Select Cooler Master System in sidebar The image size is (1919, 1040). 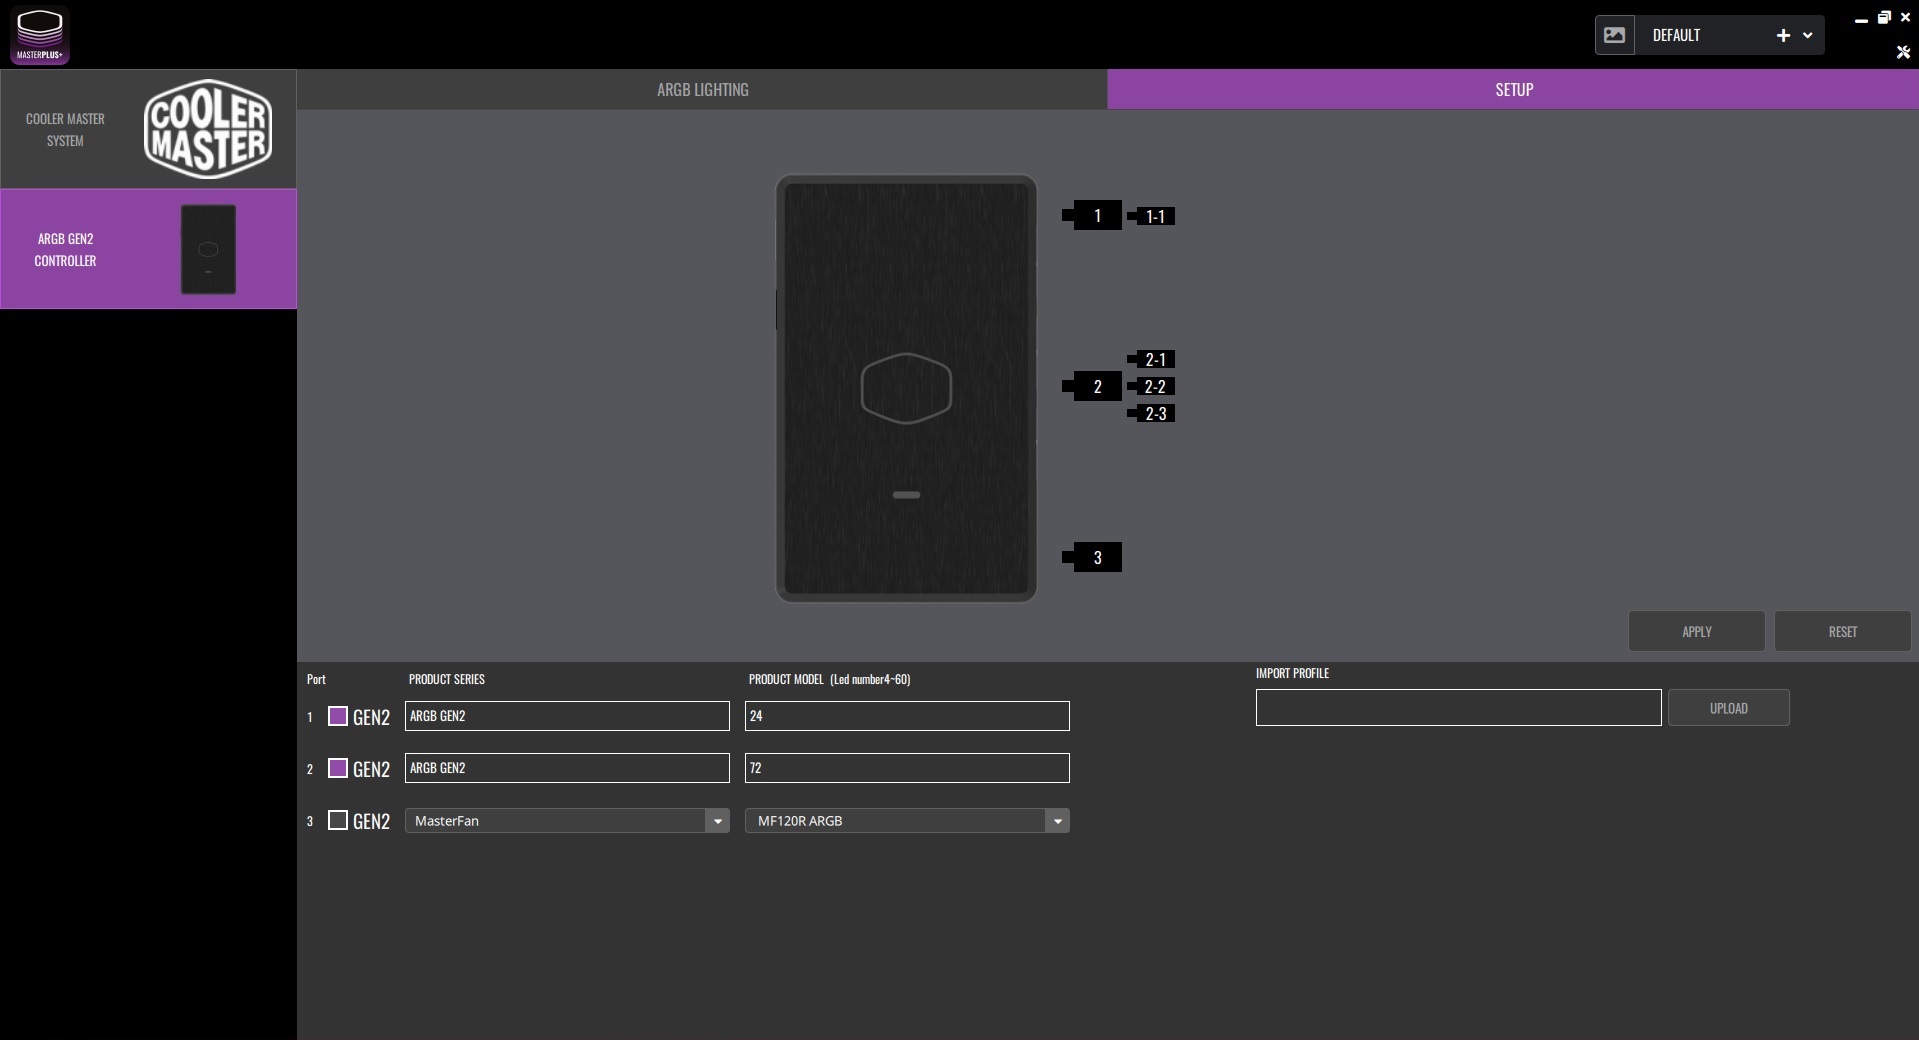coord(148,130)
